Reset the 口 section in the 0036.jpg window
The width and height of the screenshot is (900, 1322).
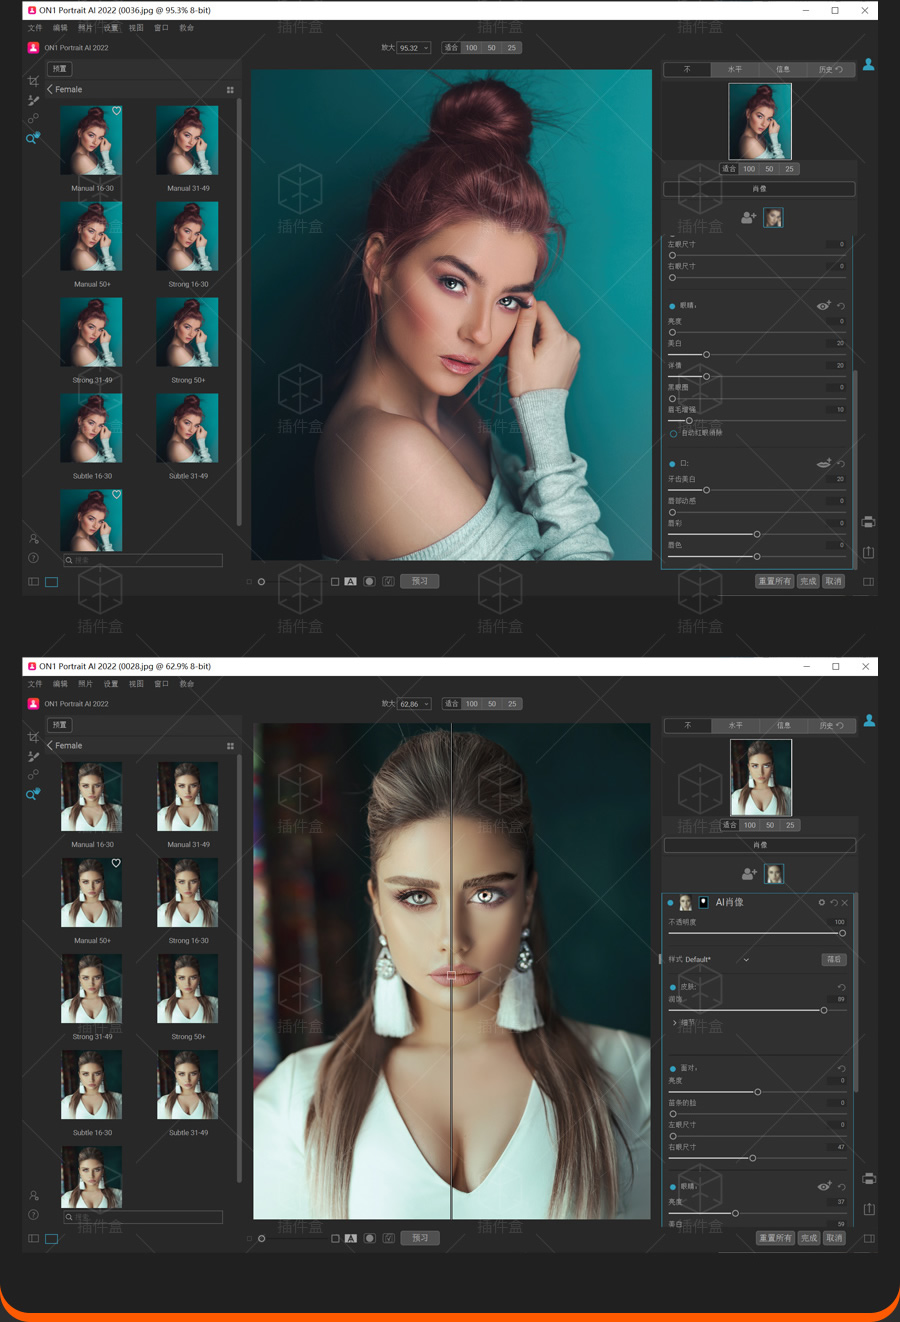click(x=841, y=464)
